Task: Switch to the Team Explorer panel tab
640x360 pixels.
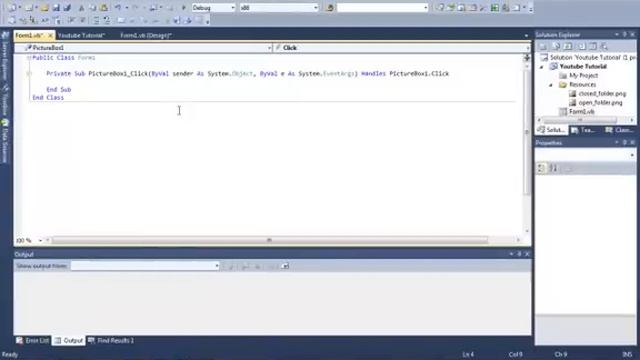Action: click(x=584, y=130)
